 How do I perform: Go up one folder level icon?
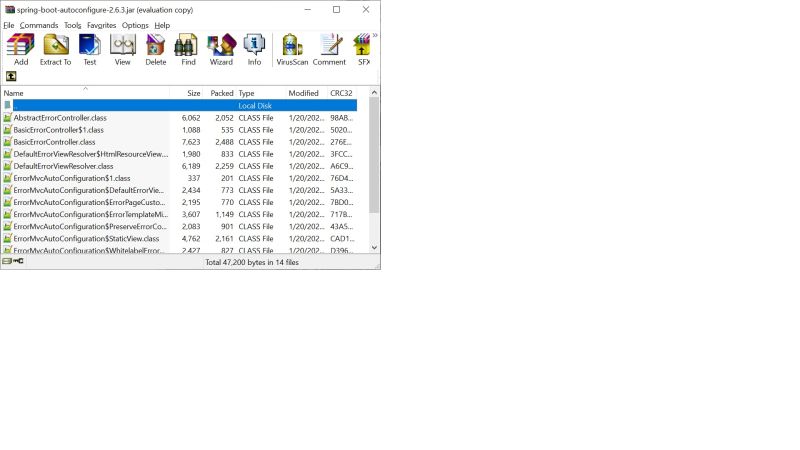click(11, 76)
